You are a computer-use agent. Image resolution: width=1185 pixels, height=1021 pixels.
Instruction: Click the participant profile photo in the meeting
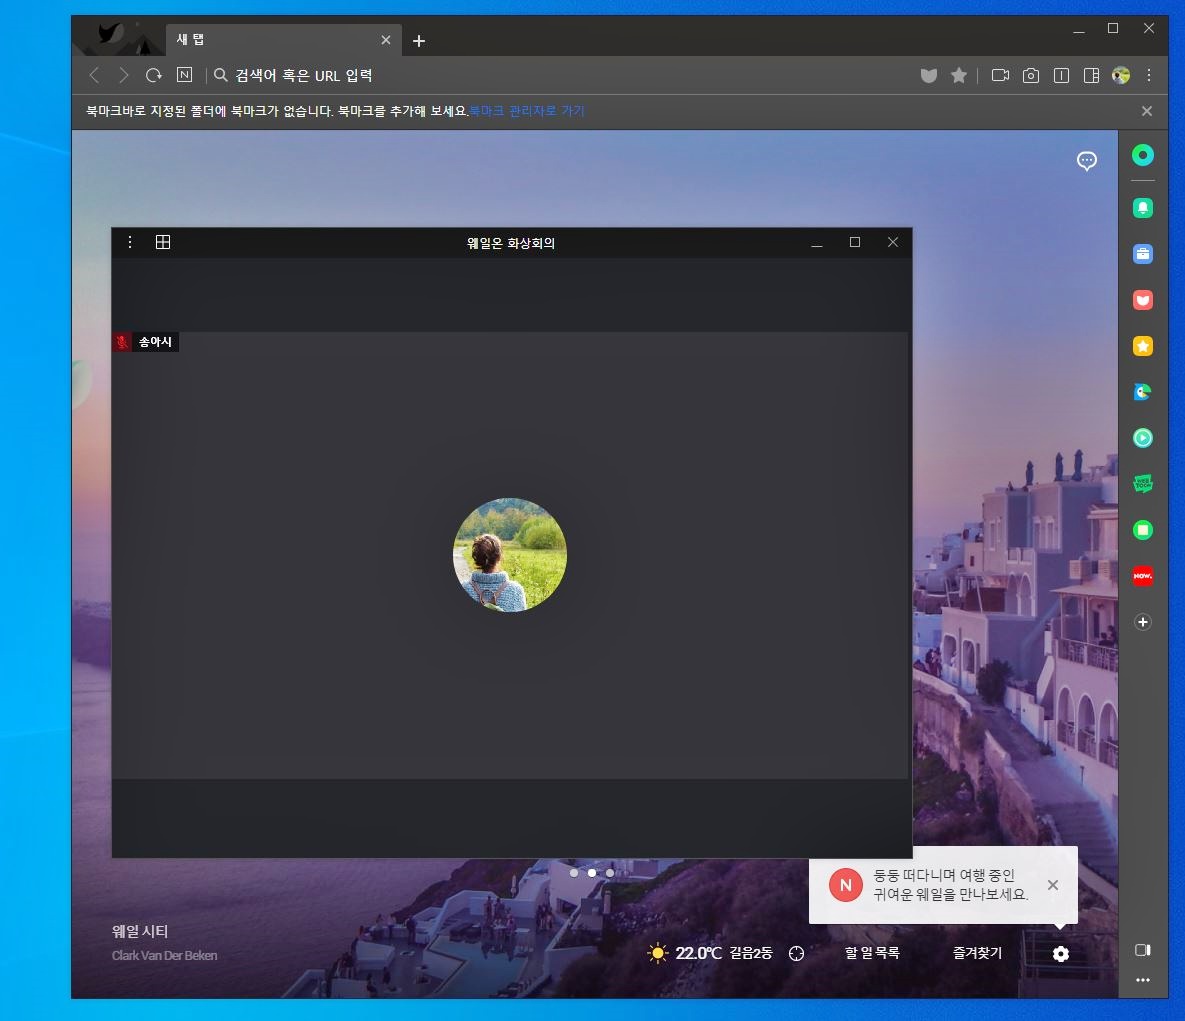point(510,555)
